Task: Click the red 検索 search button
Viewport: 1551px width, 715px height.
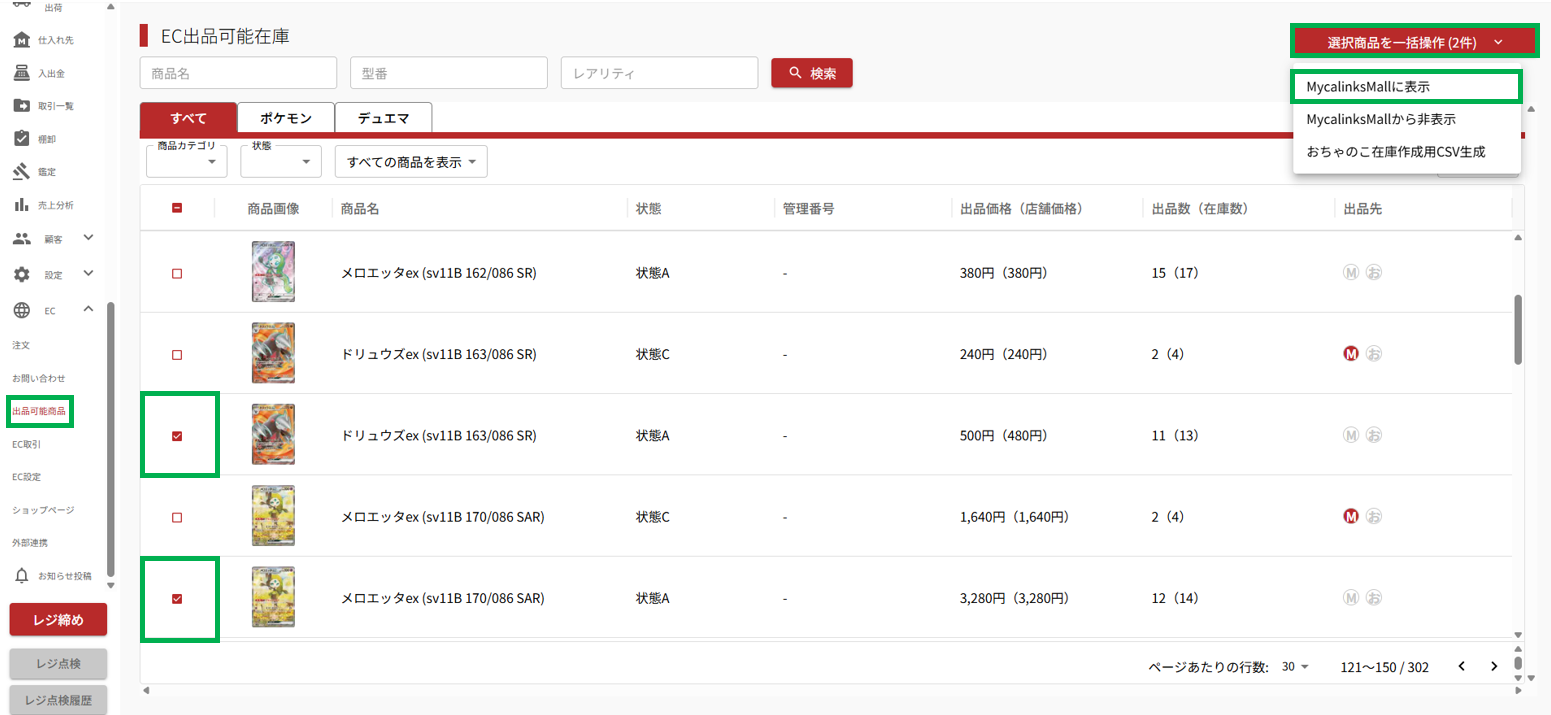Action: [x=811, y=73]
